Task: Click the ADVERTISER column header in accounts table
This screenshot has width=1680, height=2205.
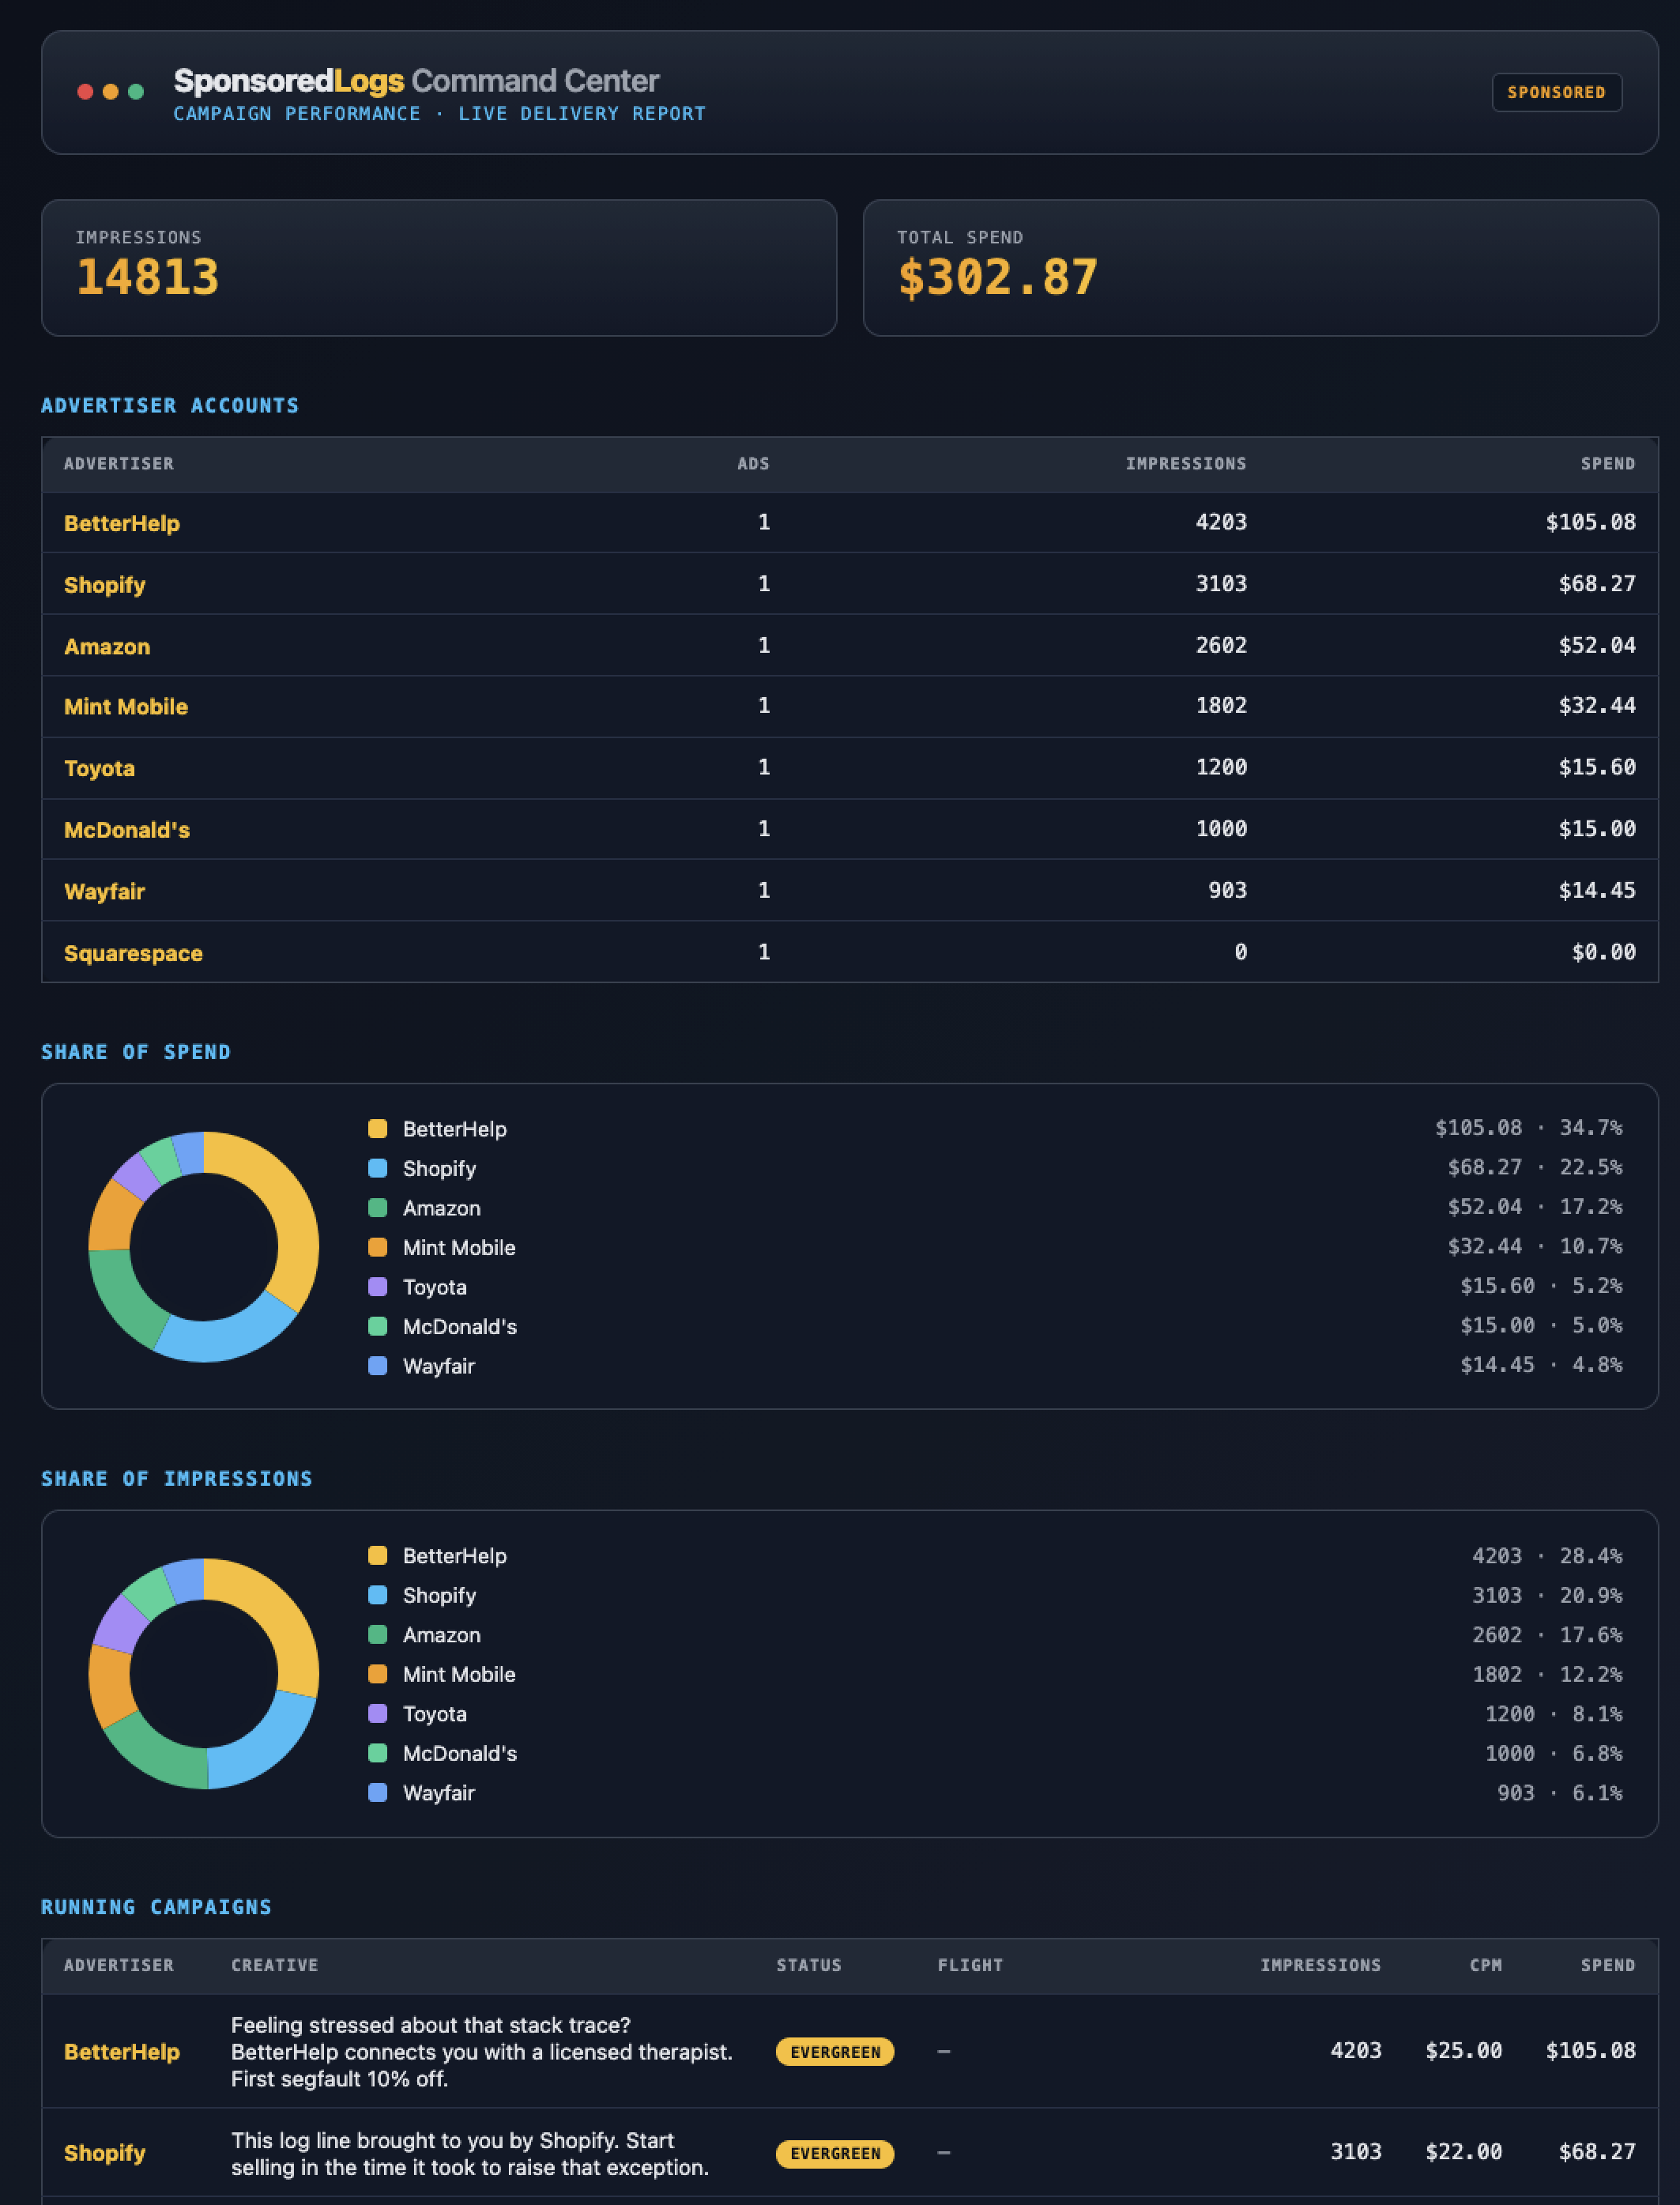Action: click(119, 464)
